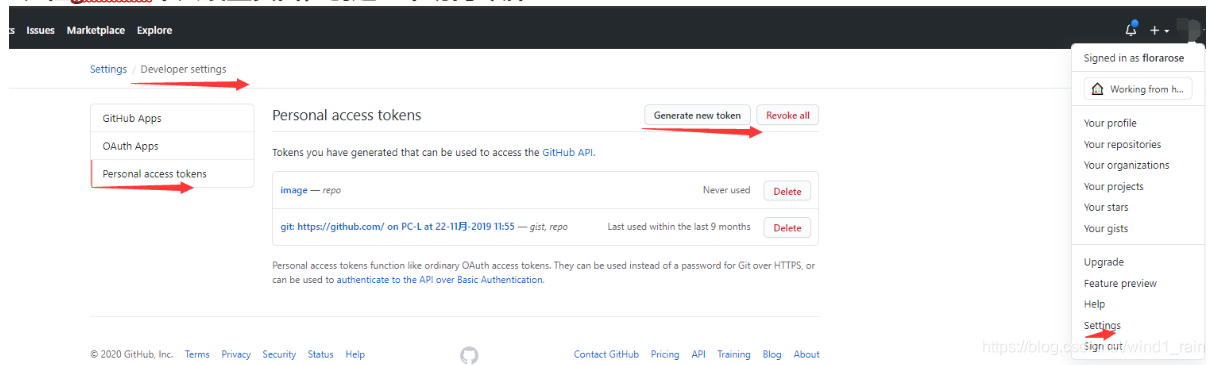Viewport: 1214px width, 365px height.
Task: Open Blog footer link
Action: 772,354
